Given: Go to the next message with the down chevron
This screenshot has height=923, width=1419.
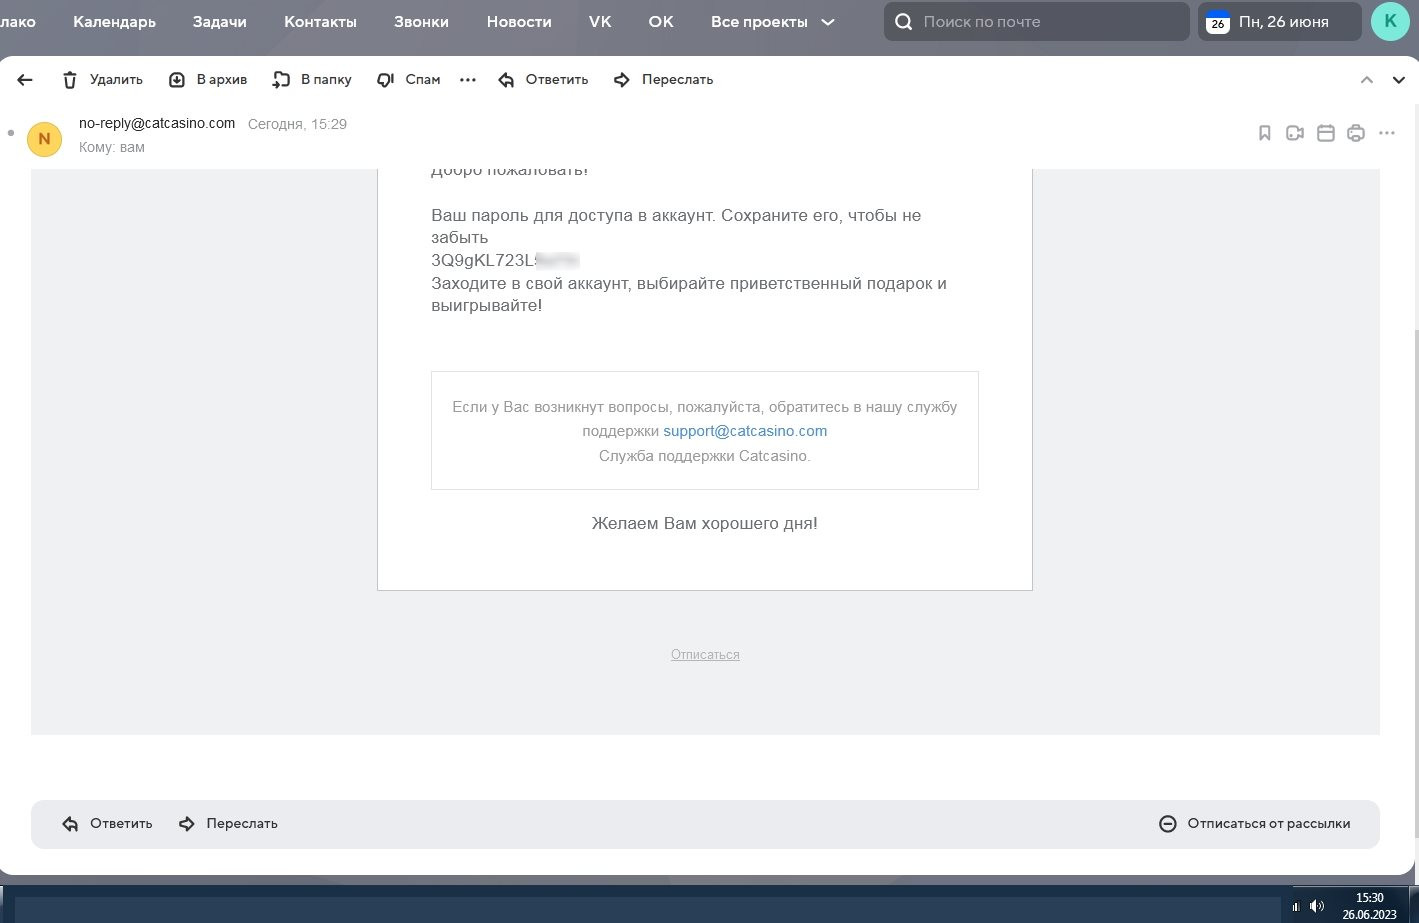Looking at the screenshot, I should [1399, 80].
